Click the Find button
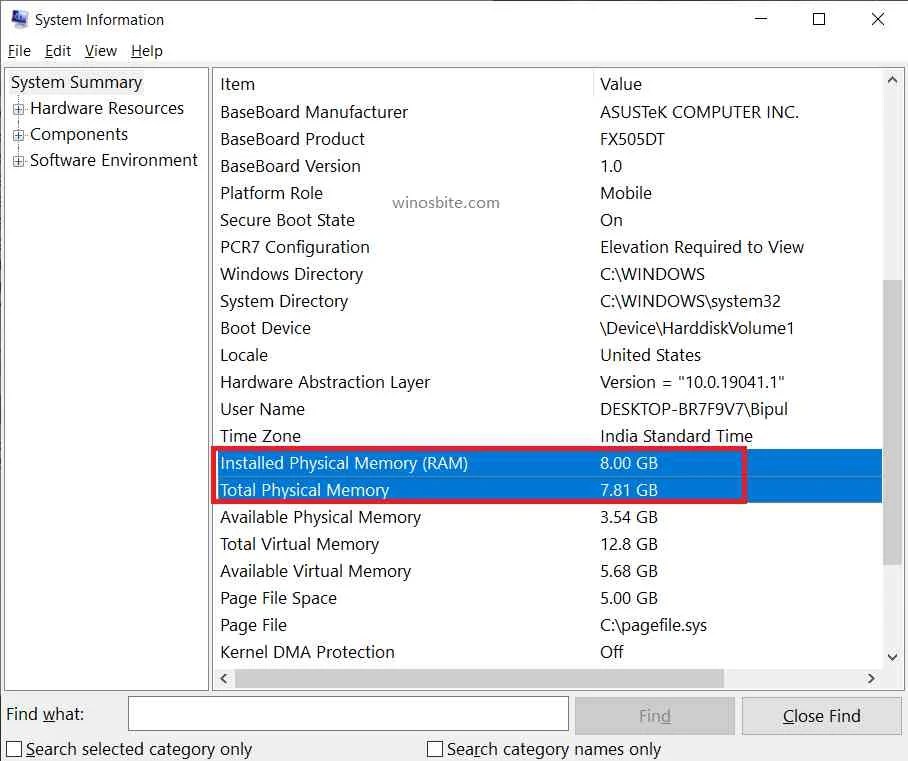The height and width of the screenshot is (761, 908). 654,715
